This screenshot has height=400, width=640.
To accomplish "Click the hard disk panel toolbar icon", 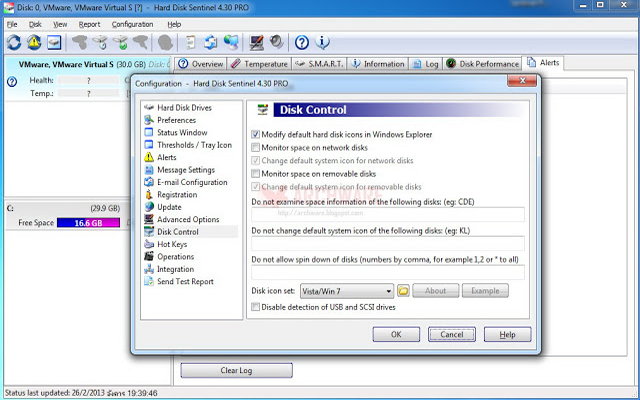I will point(54,42).
